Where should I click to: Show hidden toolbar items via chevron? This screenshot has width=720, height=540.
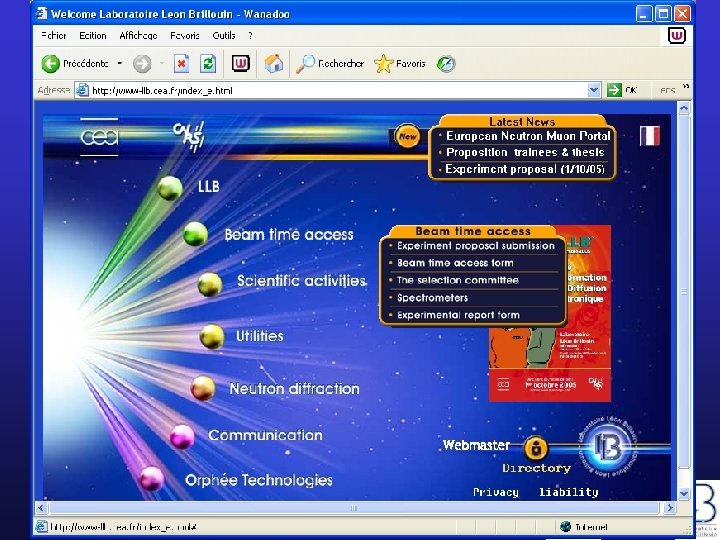click(x=686, y=86)
